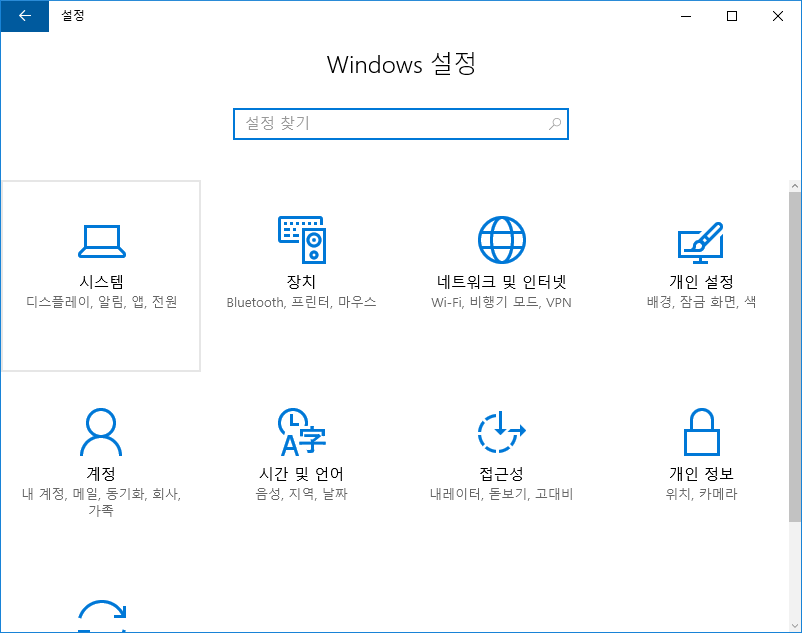Image resolution: width=802 pixels, height=633 pixels.
Task: Click the scrollbar up arrow
Action: point(794,186)
